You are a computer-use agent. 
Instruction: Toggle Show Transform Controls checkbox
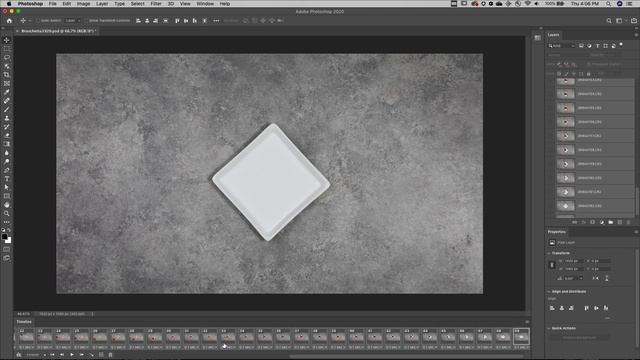pos(87,20)
